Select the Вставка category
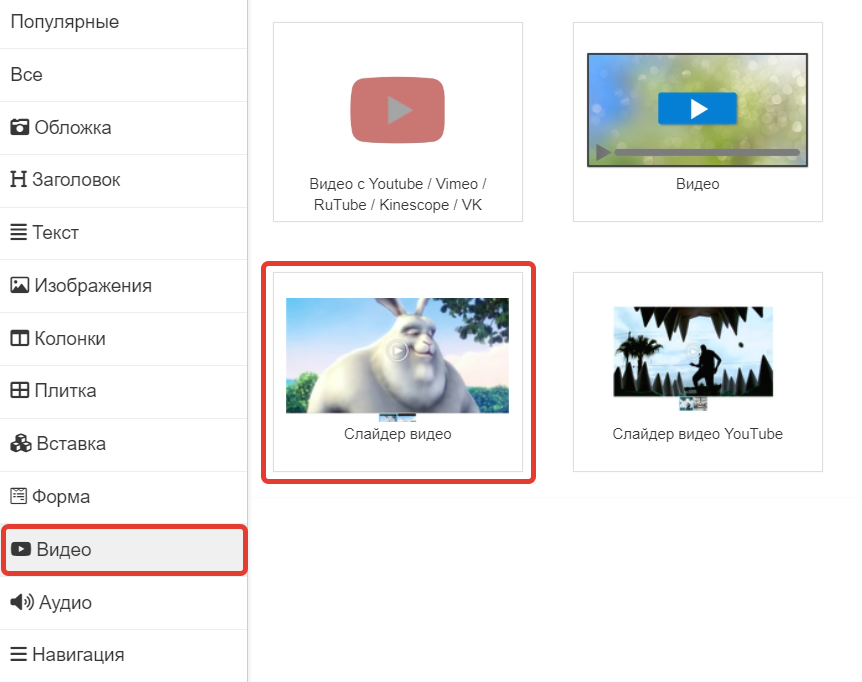This screenshot has width=862, height=682. click(x=123, y=444)
